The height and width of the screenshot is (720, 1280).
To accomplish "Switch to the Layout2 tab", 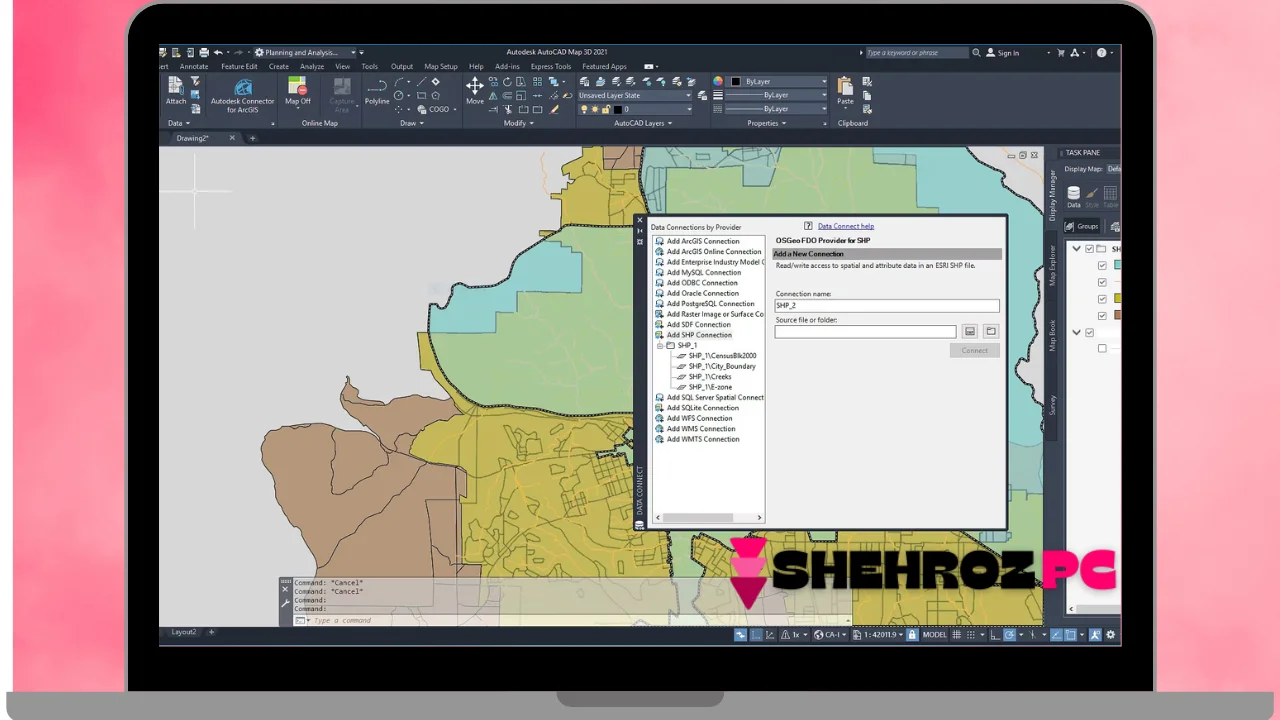I will (184, 632).
